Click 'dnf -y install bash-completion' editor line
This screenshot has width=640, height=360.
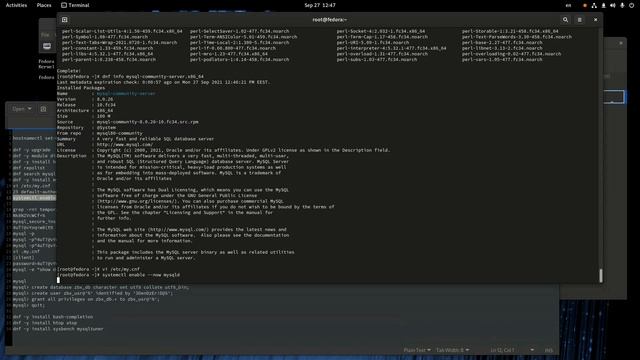click(x=53, y=317)
